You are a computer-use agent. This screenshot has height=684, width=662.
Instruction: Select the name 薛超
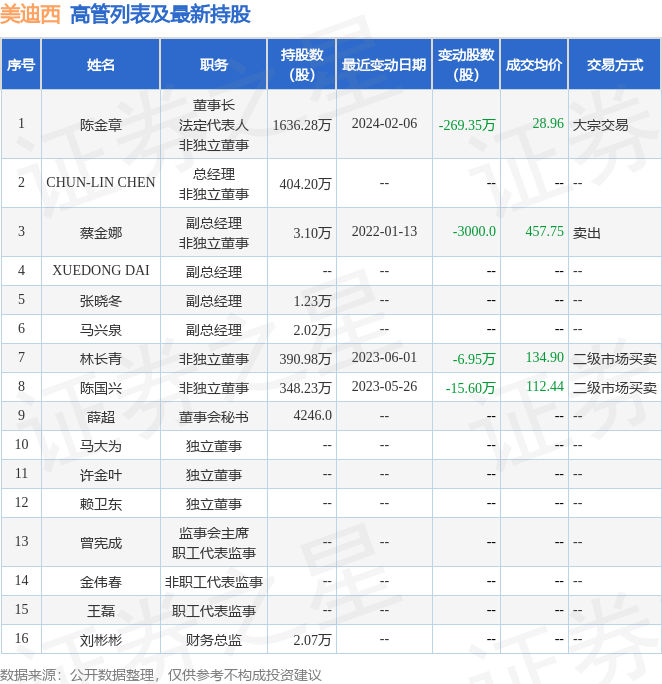tap(101, 417)
